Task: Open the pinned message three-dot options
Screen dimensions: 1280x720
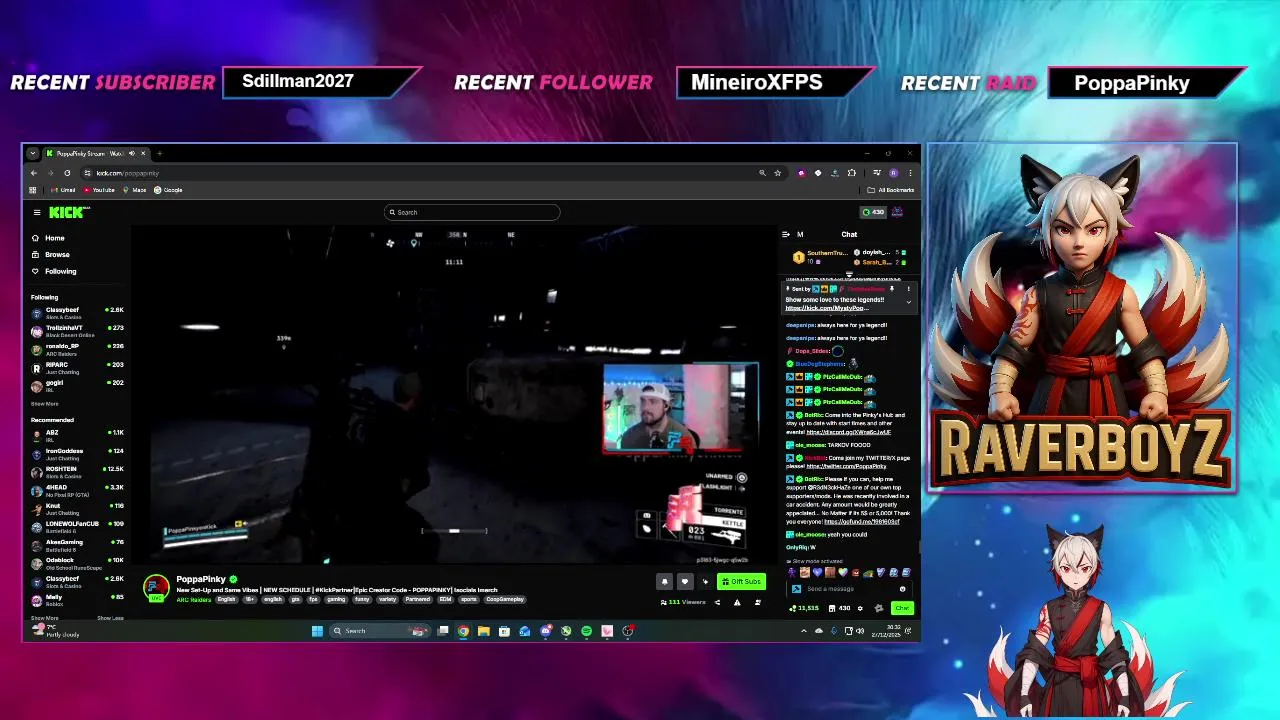Action: [x=908, y=289]
